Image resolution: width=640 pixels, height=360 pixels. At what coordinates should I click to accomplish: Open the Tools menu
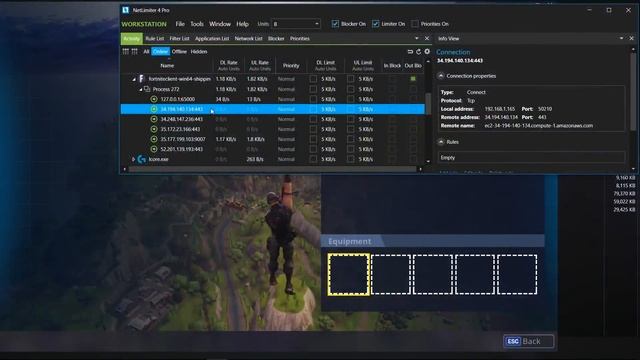[x=197, y=24]
